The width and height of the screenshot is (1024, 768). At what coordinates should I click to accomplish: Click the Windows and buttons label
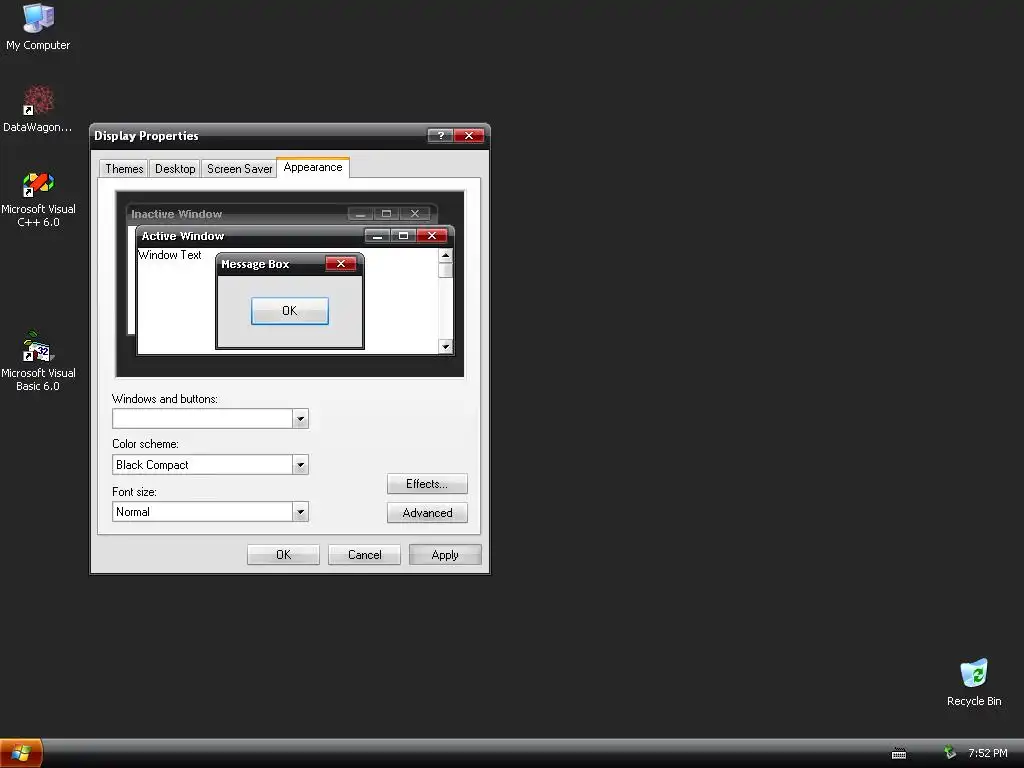(x=165, y=399)
